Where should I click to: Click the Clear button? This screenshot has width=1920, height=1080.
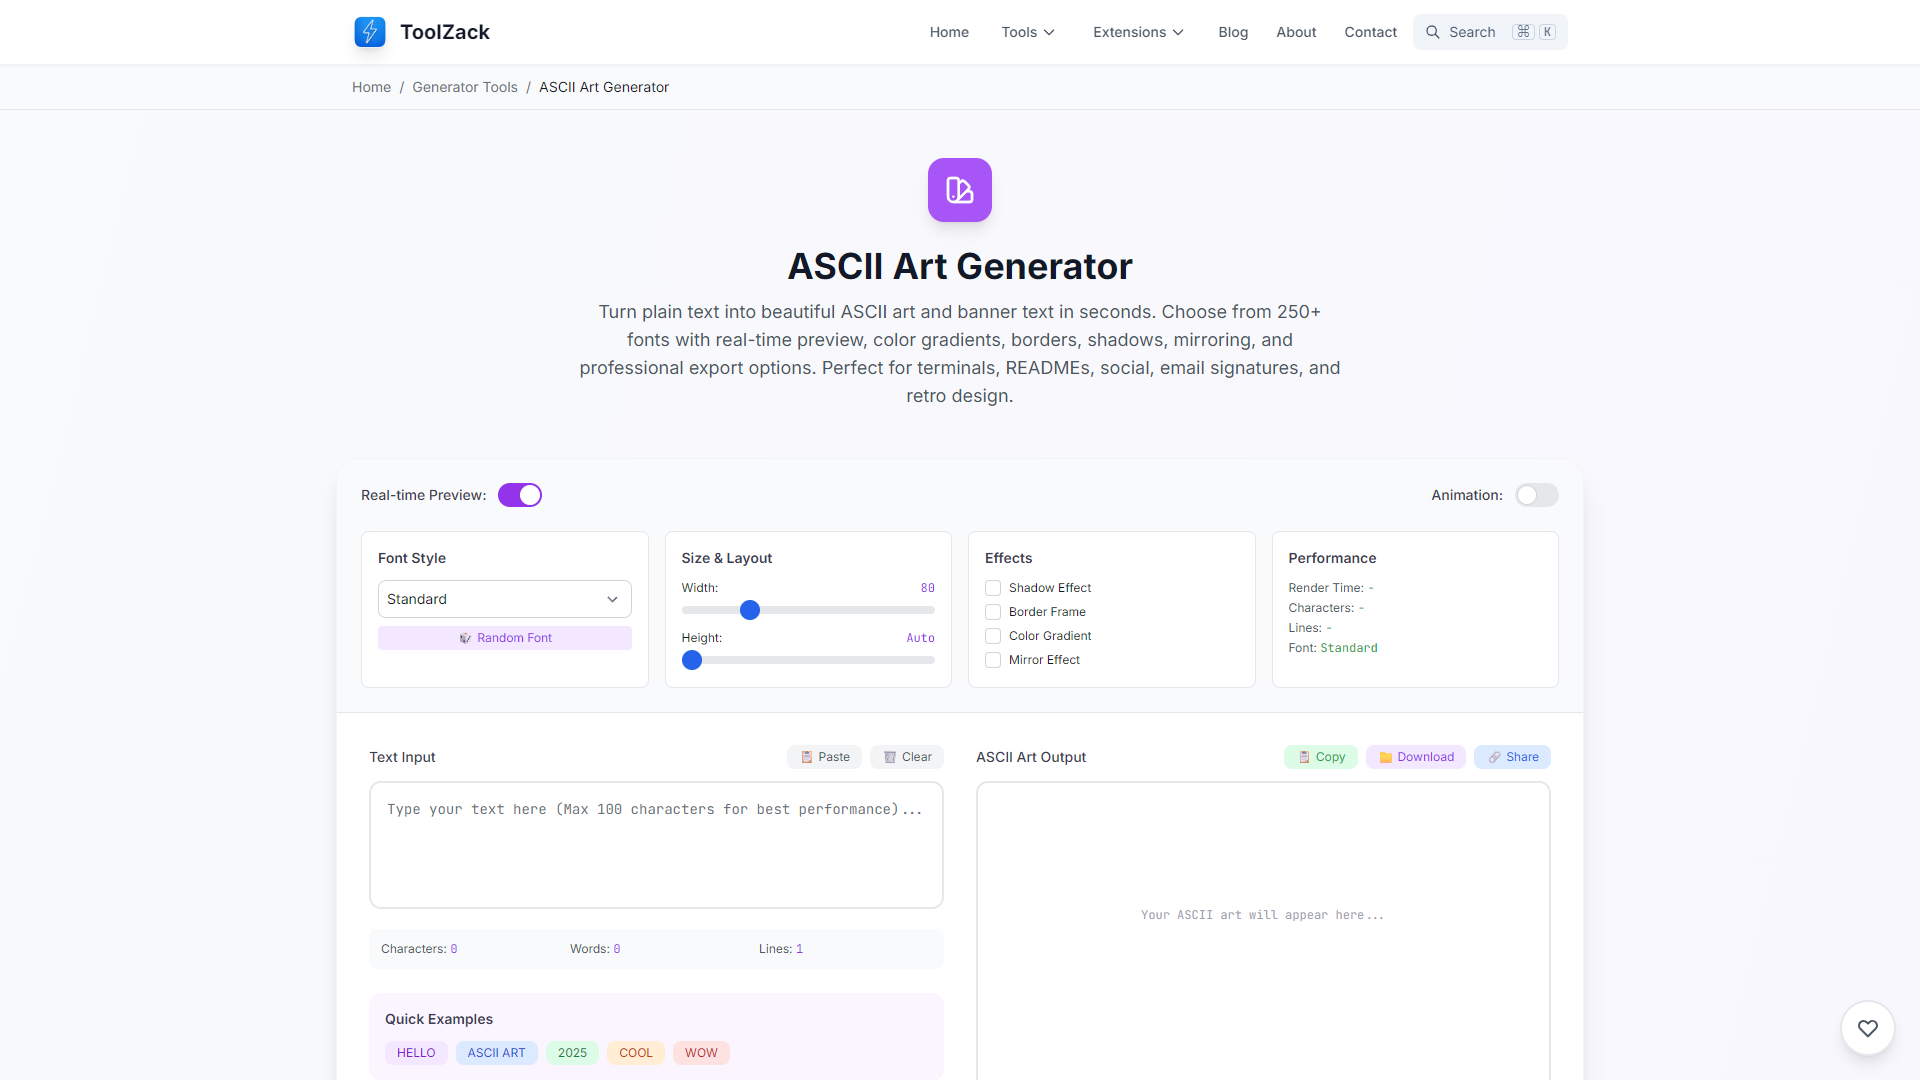[907, 757]
